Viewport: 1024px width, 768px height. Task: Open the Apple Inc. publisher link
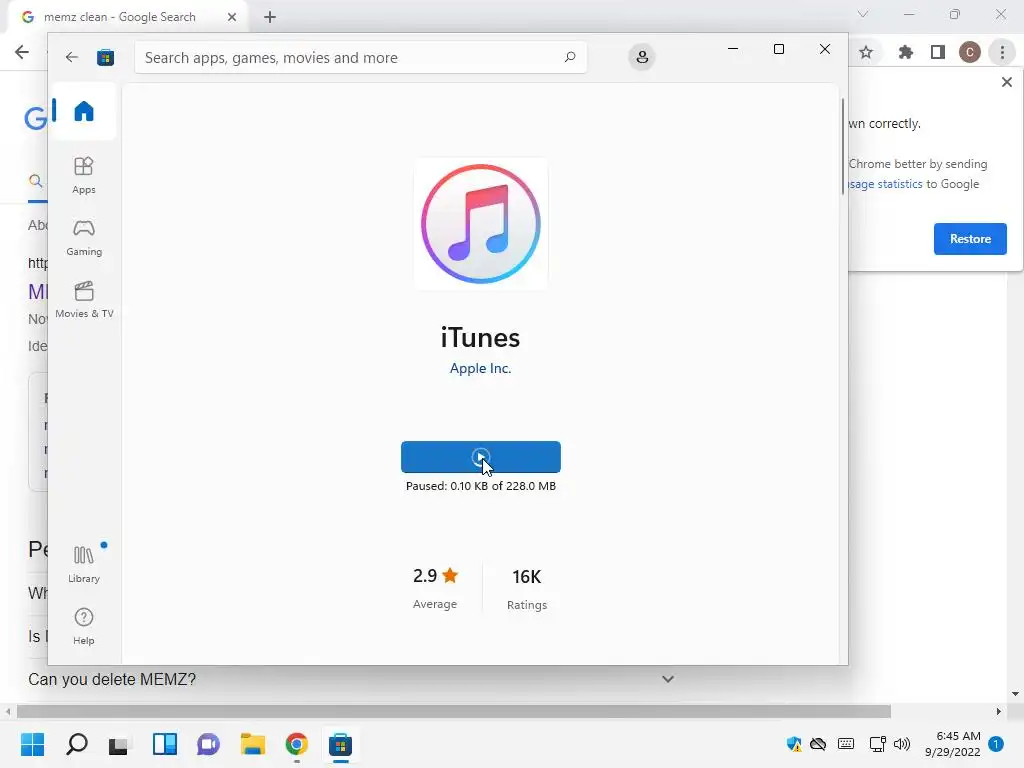[481, 368]
